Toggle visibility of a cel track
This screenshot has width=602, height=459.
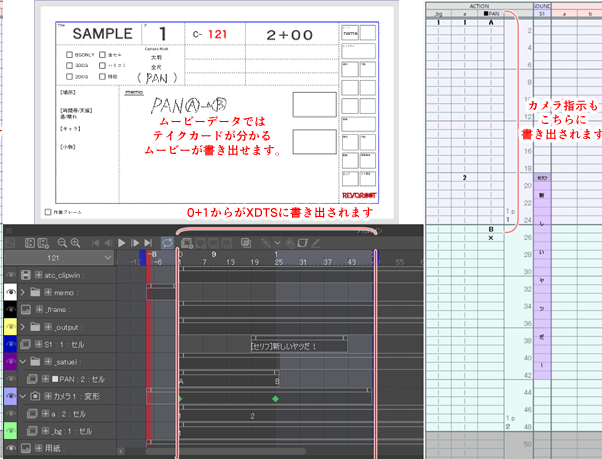click(x=10, y=414)
